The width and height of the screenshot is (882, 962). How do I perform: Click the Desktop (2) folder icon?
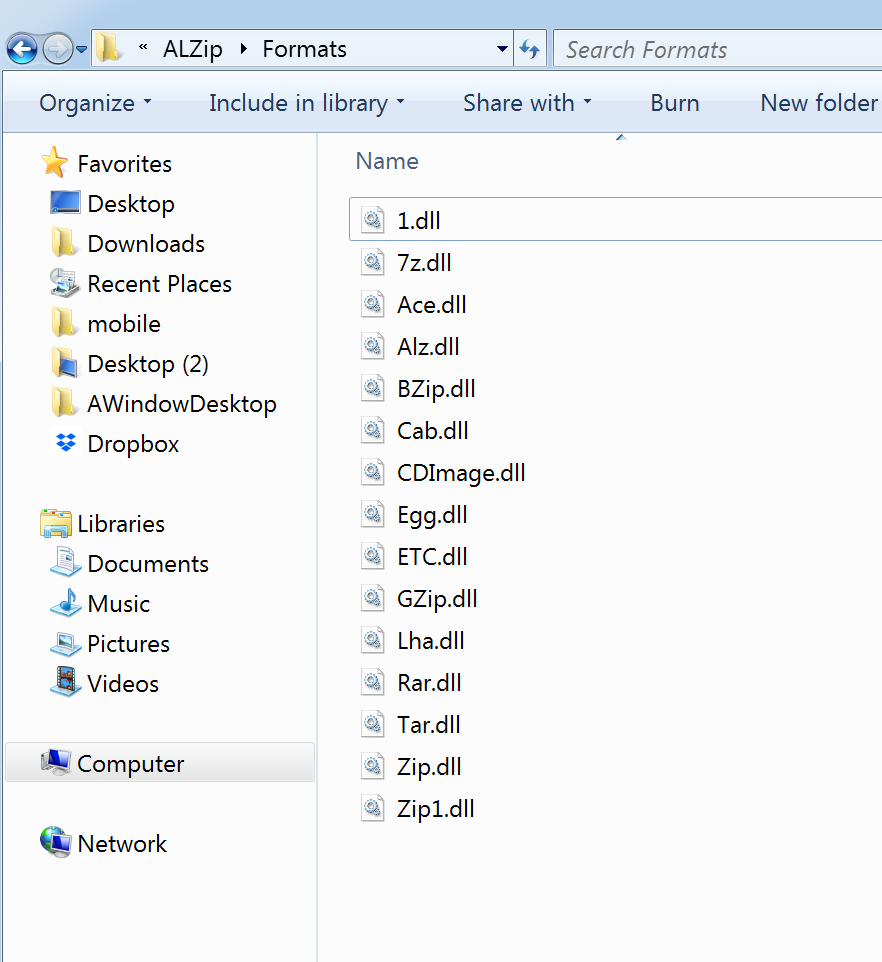[64, 364]
